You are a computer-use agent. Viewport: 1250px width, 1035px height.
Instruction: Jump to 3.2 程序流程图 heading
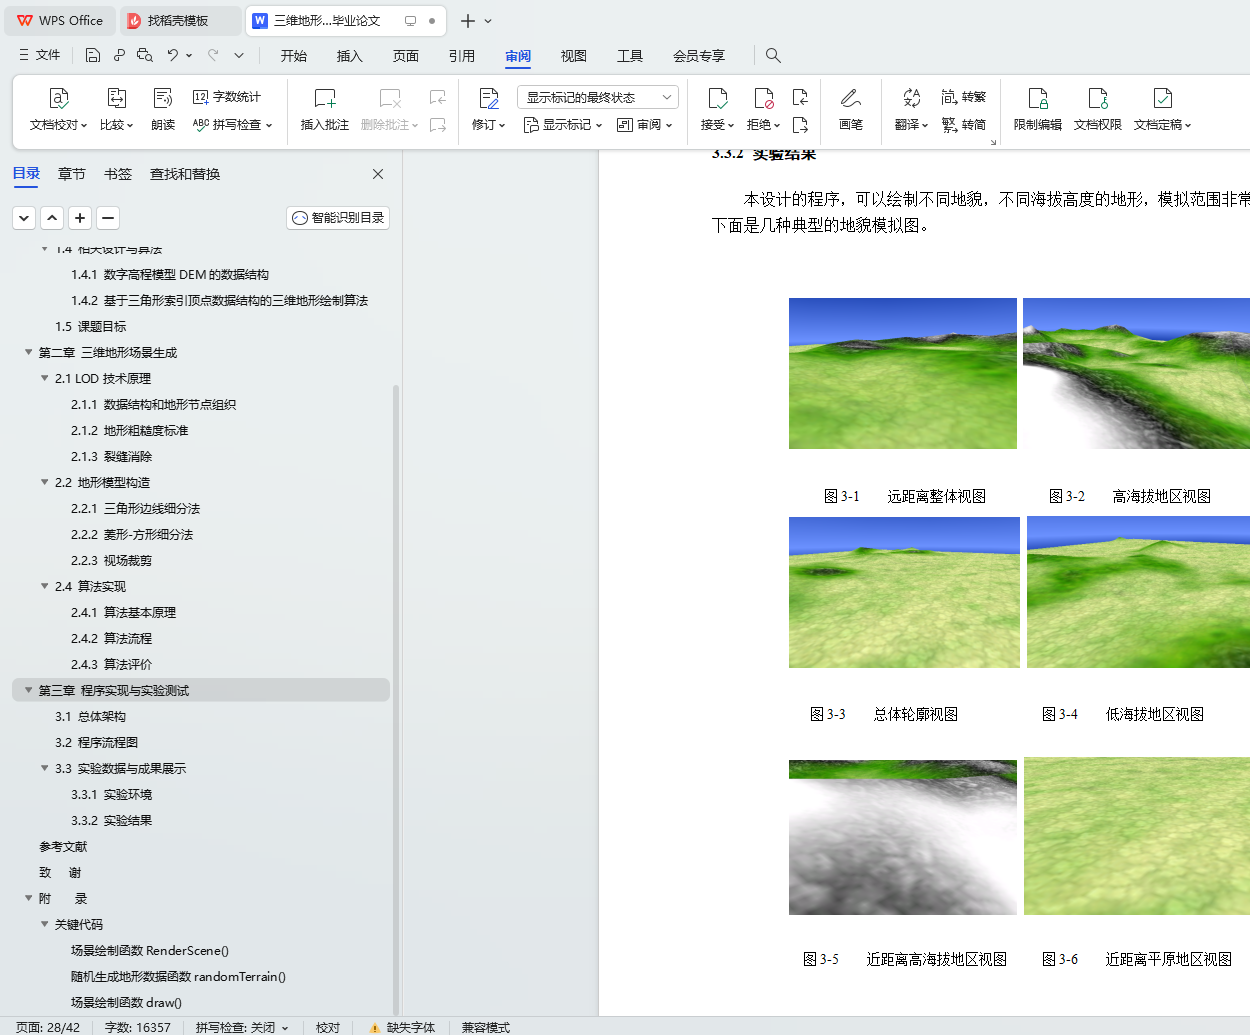coord(97,742)
